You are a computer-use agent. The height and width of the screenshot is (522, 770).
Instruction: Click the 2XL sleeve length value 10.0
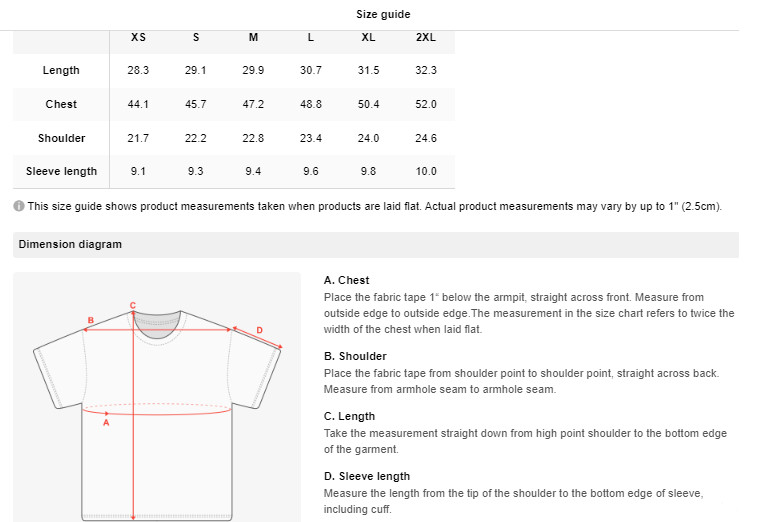pos(426,171)
